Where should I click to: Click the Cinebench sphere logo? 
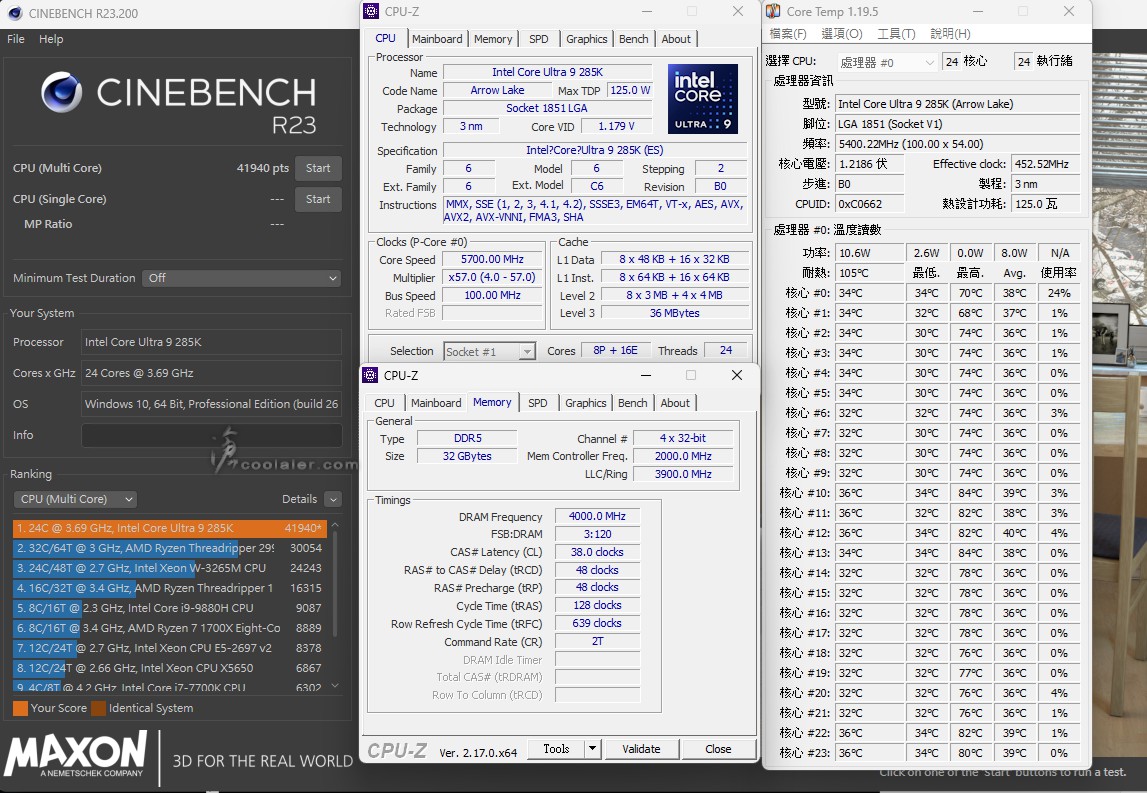62,92
